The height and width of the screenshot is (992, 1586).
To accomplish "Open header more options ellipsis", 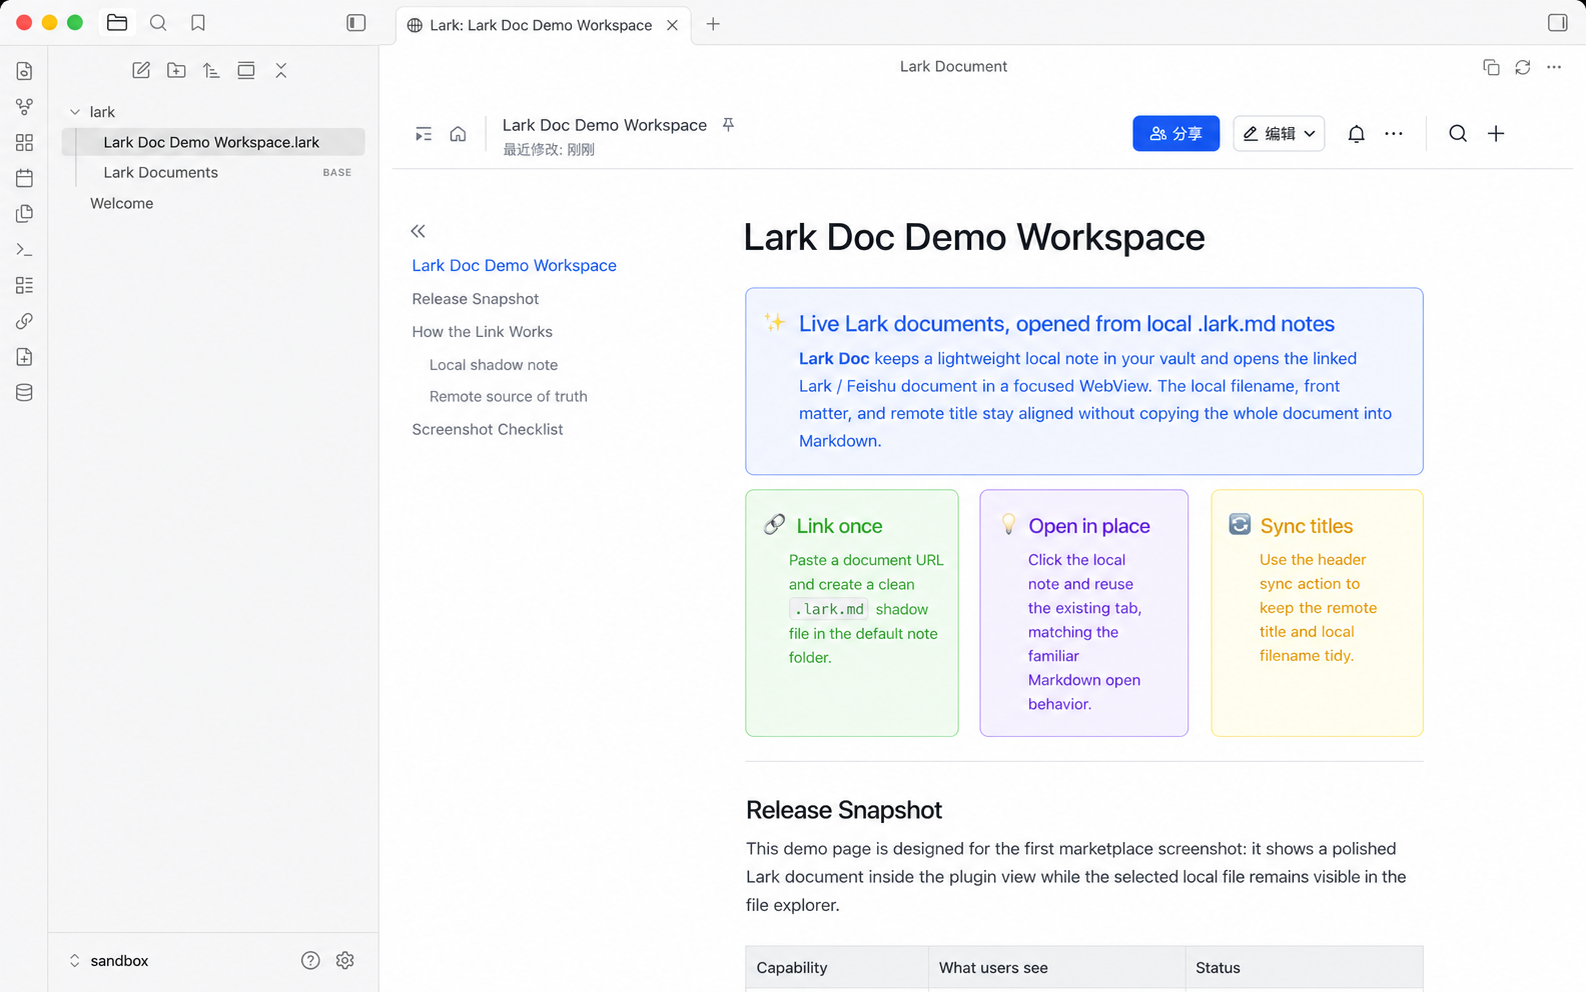I will (x=1553, y=67).
